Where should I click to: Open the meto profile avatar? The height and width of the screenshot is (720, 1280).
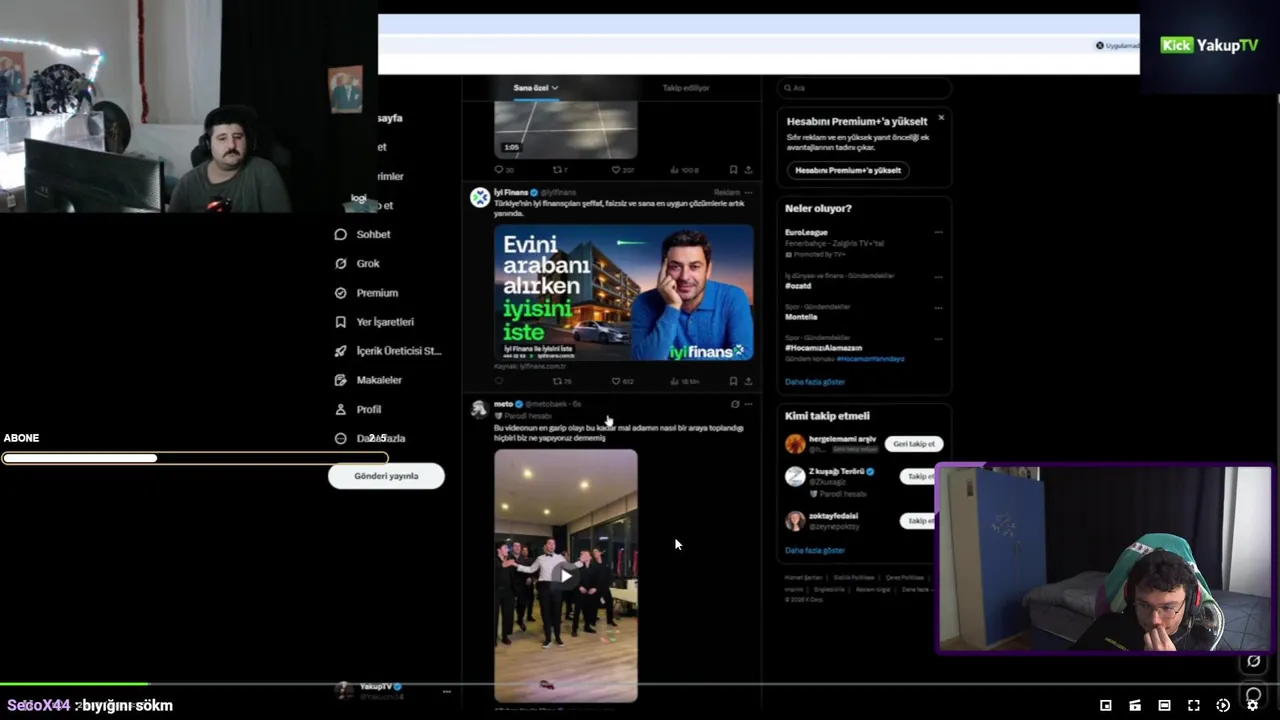click(x=479, y=408)
